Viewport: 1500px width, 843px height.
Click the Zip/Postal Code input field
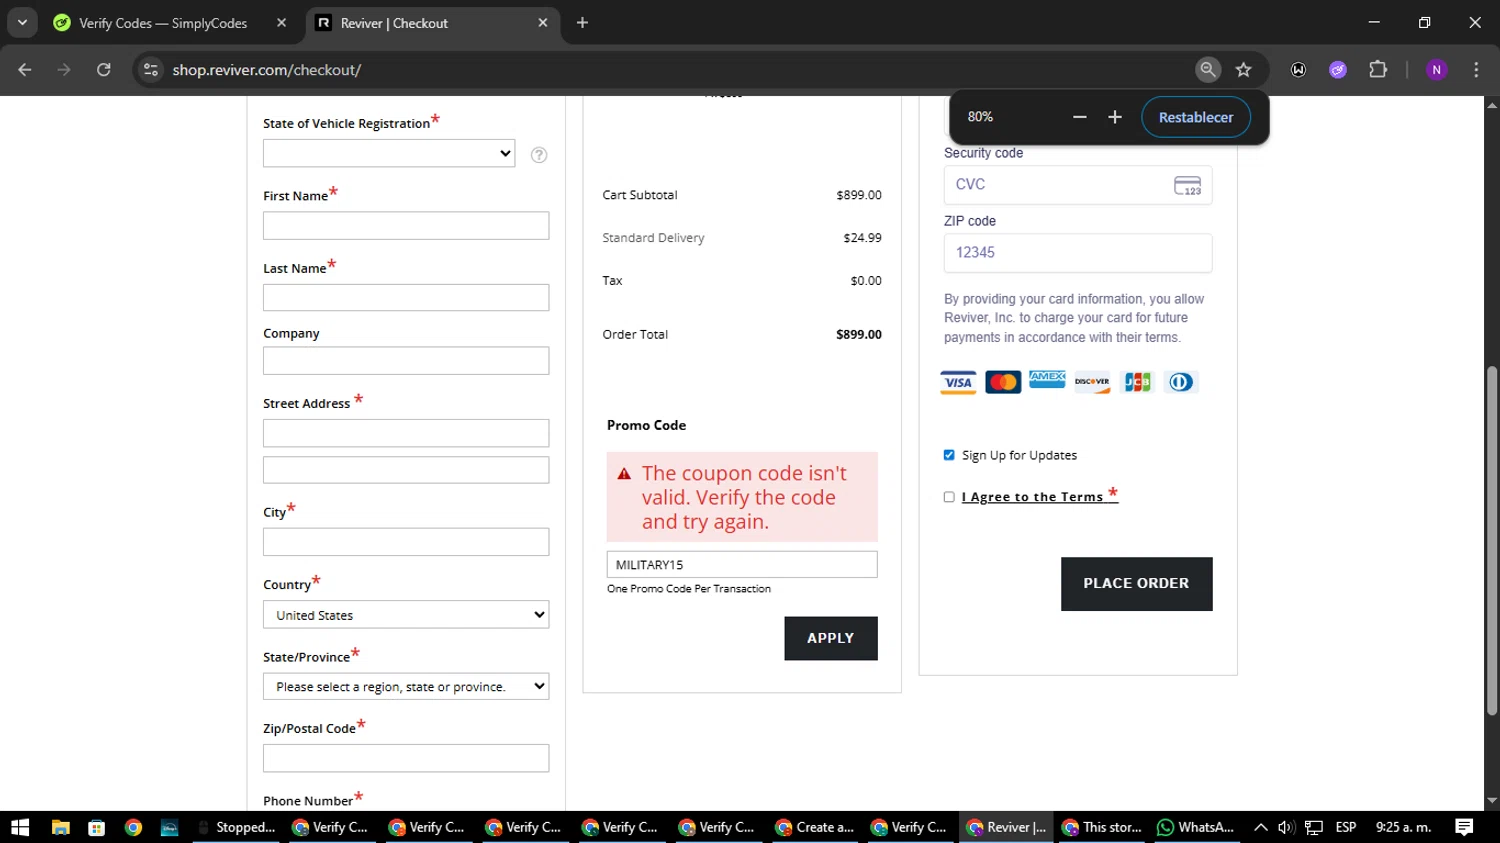click(406, 758)
